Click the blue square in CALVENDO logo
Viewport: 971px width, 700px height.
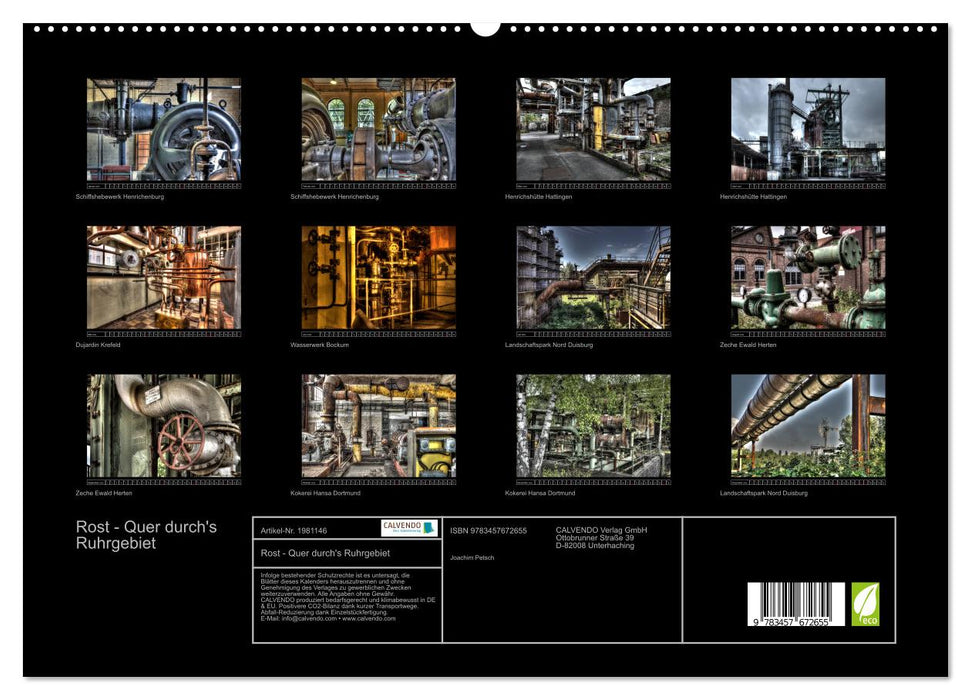(430, 527)
